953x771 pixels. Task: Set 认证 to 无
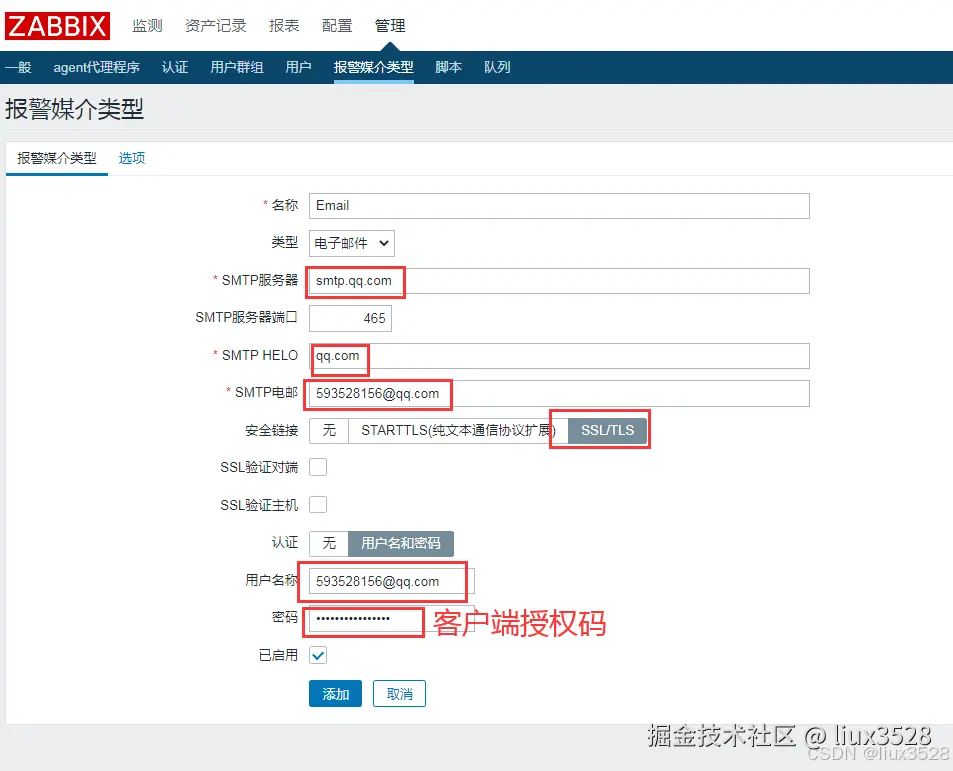[x=329, y=544]
